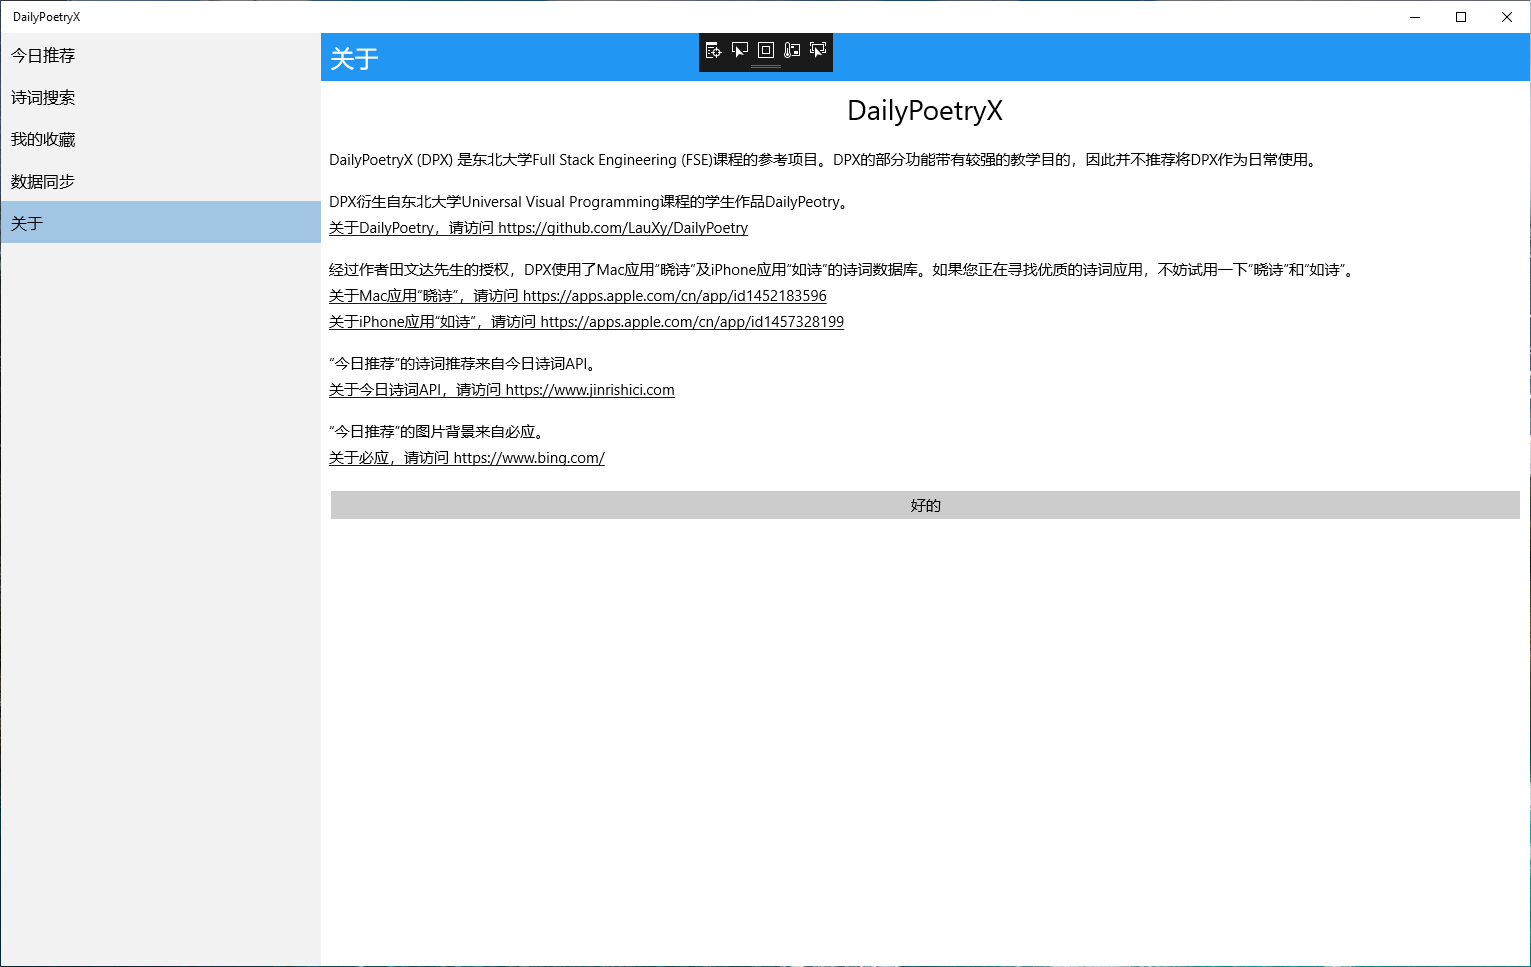The height and width of the screenshot is (967, 1531).
Task: Click the paragraph starting "经过作者田文达先生的授权"
Action: (843, 270)
